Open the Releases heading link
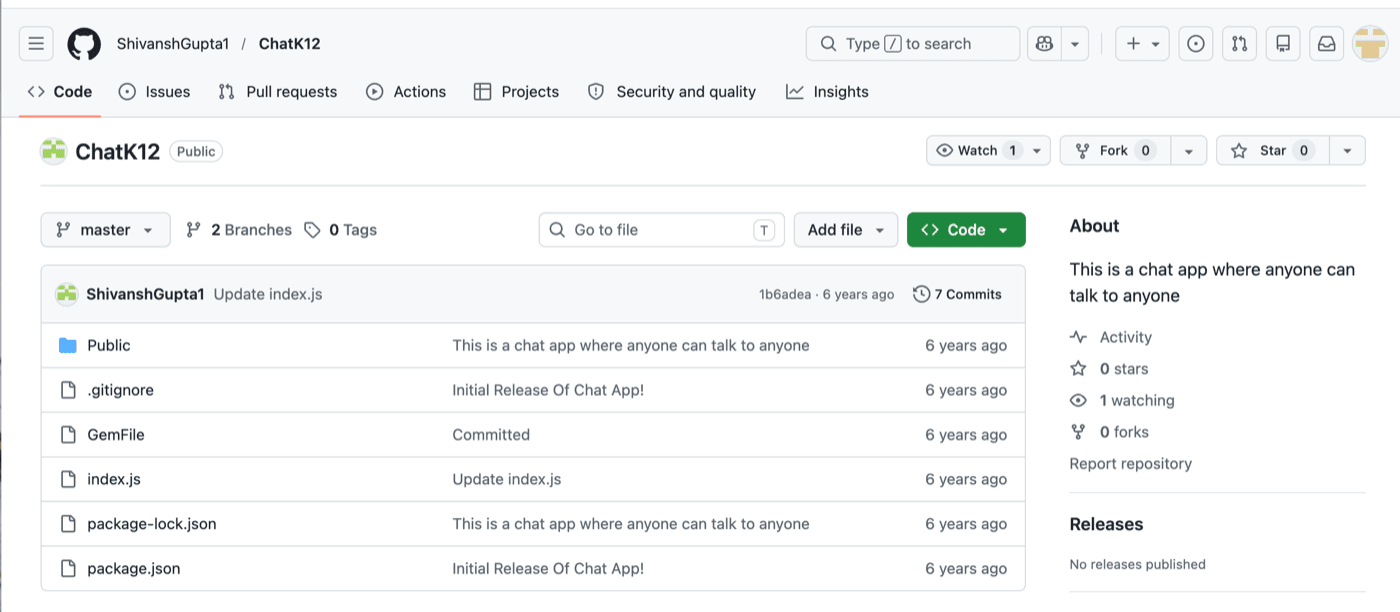The height and width of the screenshot is (612, 1400). coord(1106,524)
